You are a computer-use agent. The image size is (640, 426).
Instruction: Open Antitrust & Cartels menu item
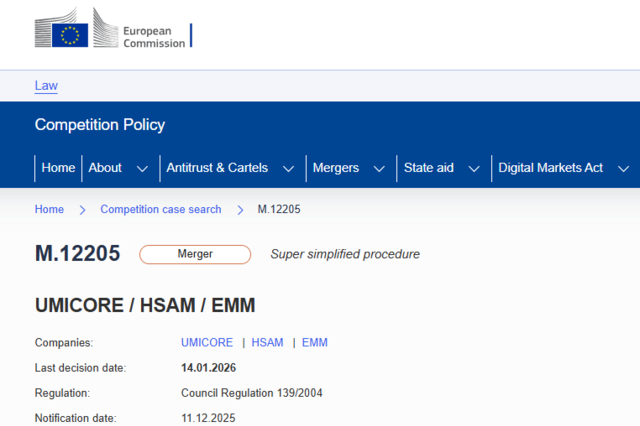[217, 168]
